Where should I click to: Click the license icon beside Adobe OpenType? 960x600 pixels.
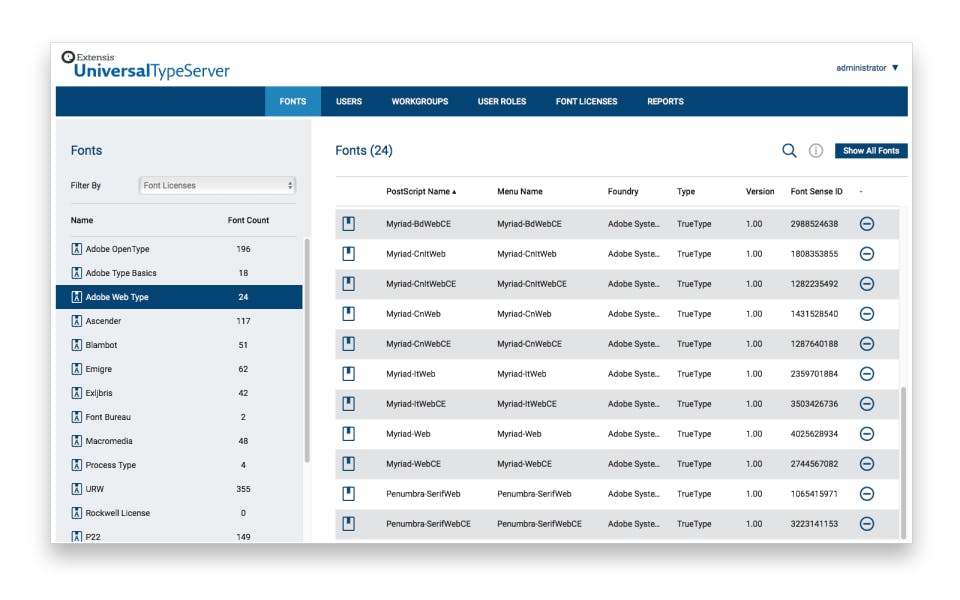77,249
